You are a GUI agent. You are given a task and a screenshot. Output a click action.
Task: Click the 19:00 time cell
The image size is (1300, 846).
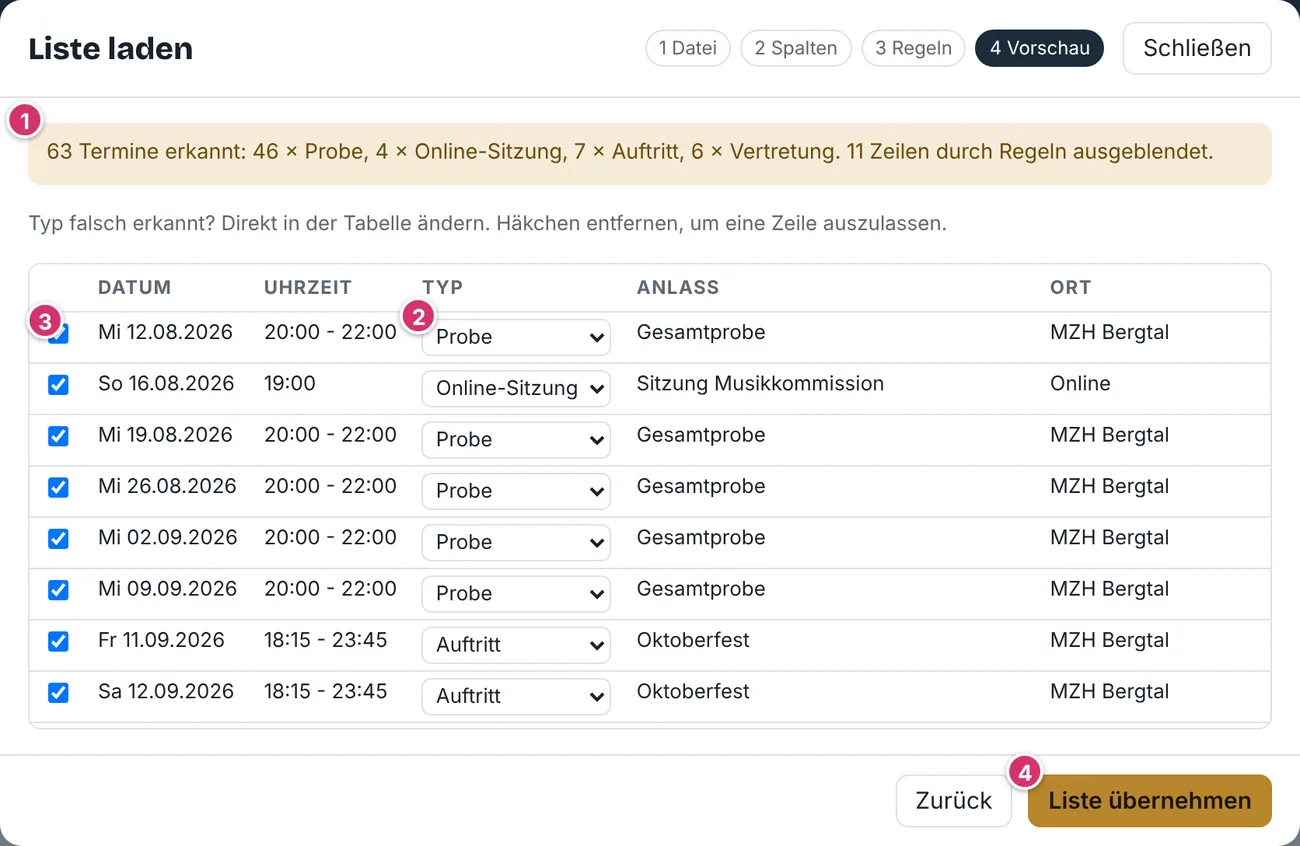coord(290,383)
